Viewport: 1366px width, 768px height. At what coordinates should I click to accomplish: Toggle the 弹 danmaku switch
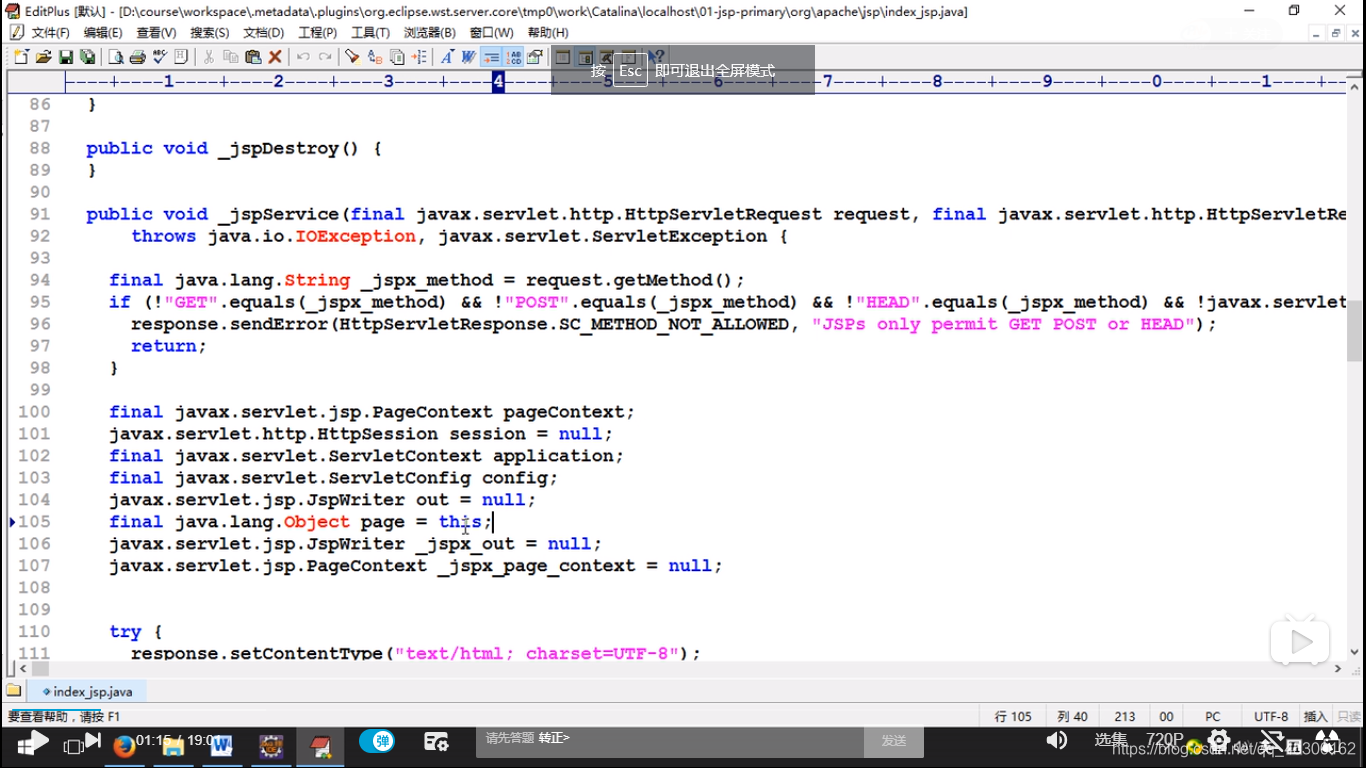tap(378, 741)
